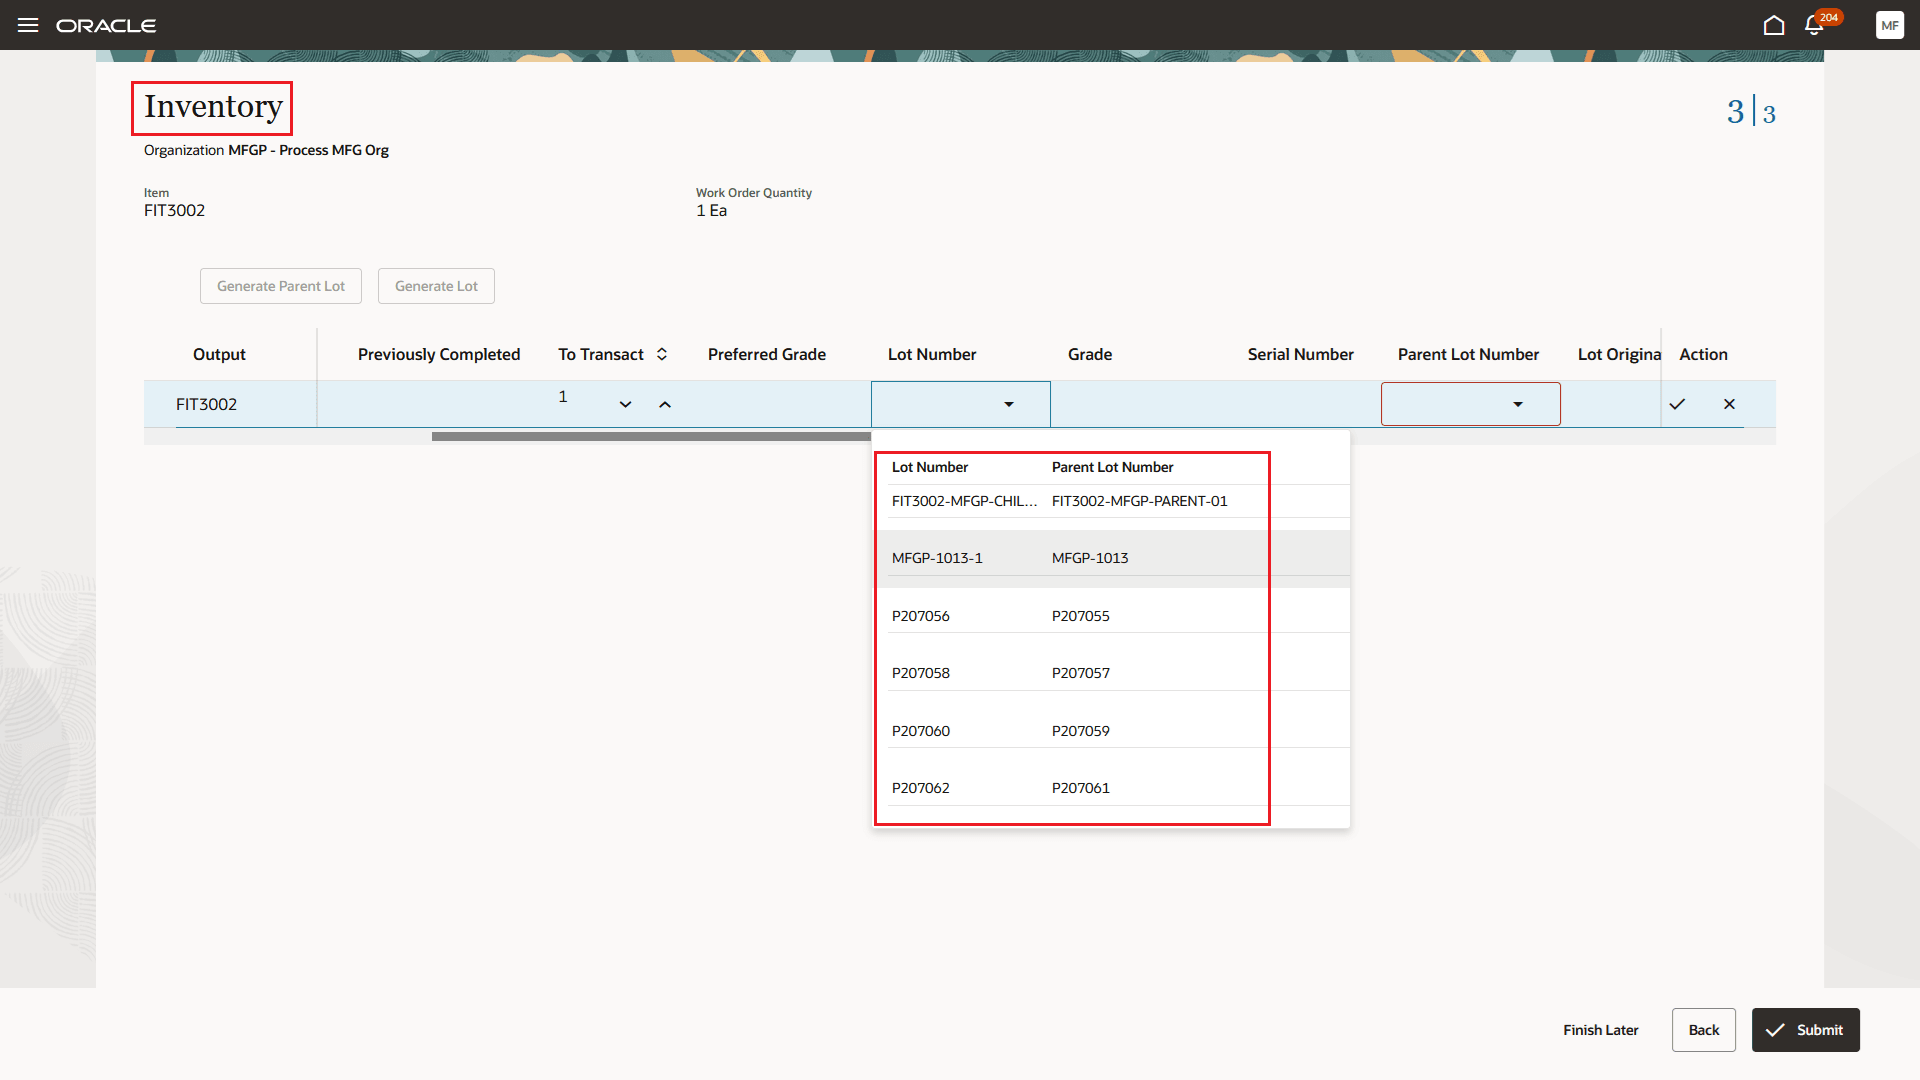
Task: Click the Generate Parent Lot button
Action: pyautogui.click(x=281, y=286)
